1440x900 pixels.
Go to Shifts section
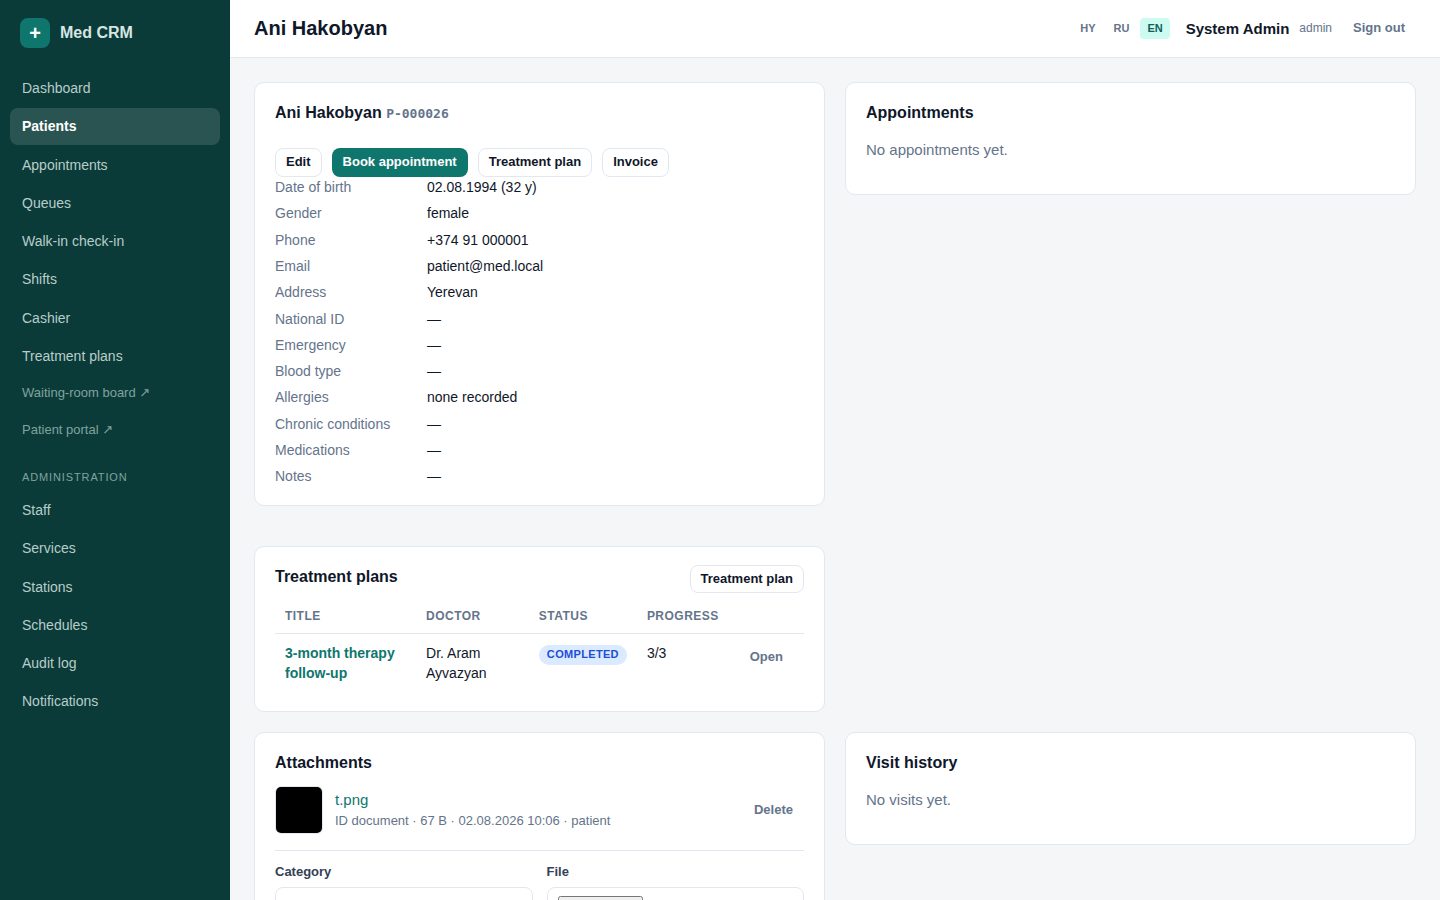[x=115, y=279]
